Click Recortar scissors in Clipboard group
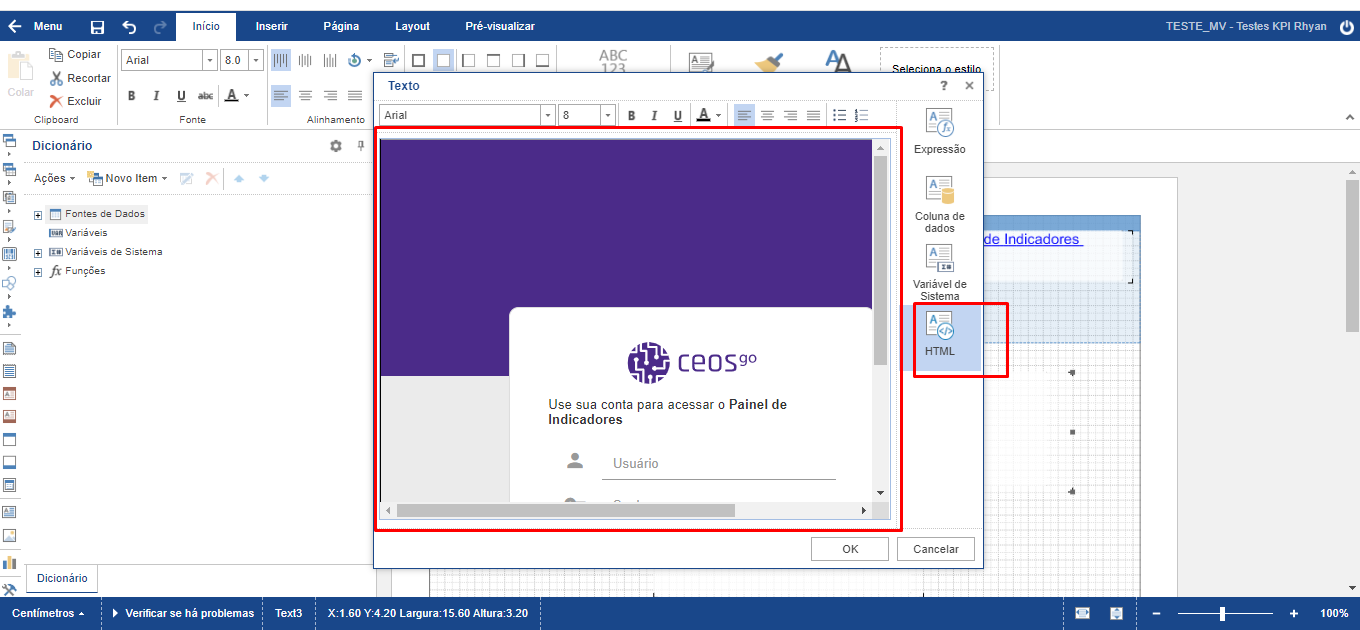 coord(80,78)
